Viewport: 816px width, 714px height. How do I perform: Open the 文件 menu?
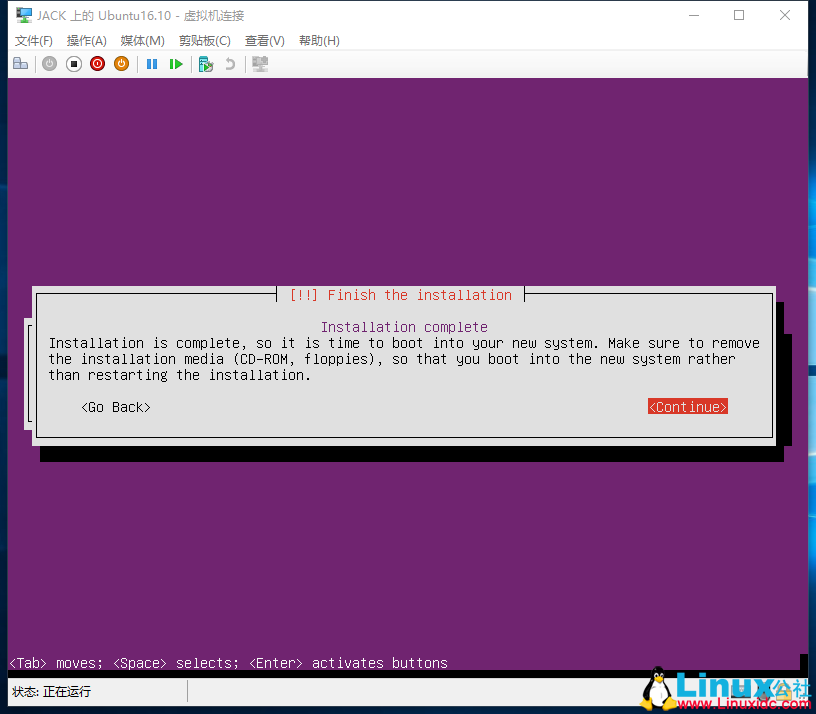(x=33, y=40)
